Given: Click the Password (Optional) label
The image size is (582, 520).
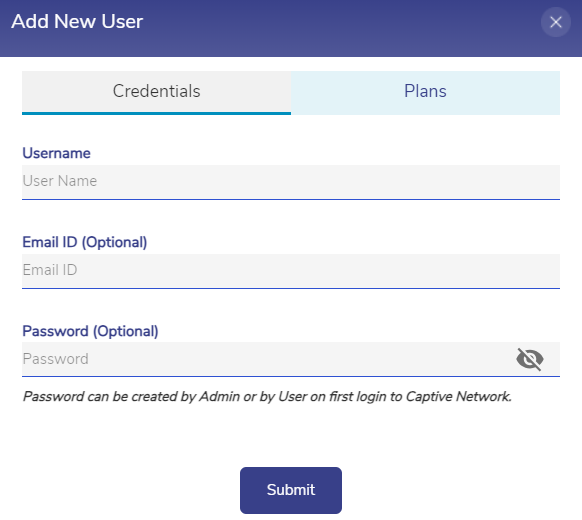Looking at the screenshot, I should point(90,331).
